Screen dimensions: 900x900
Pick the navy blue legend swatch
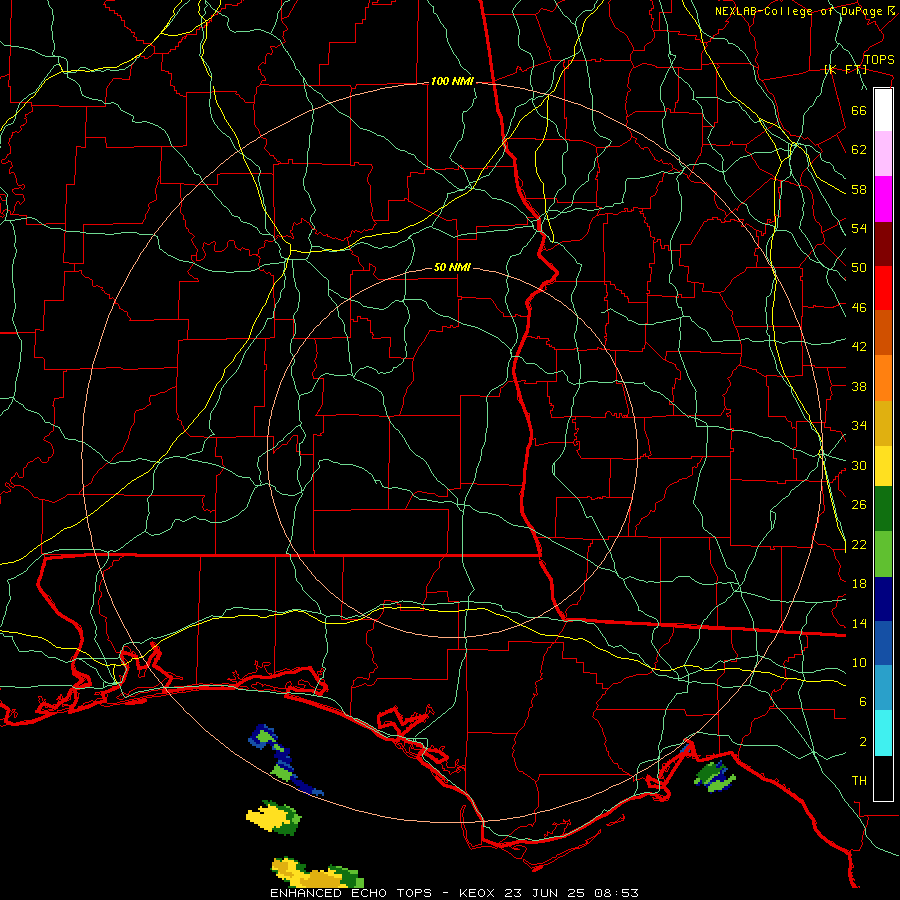pyautogui.click(x=883, y=599)
